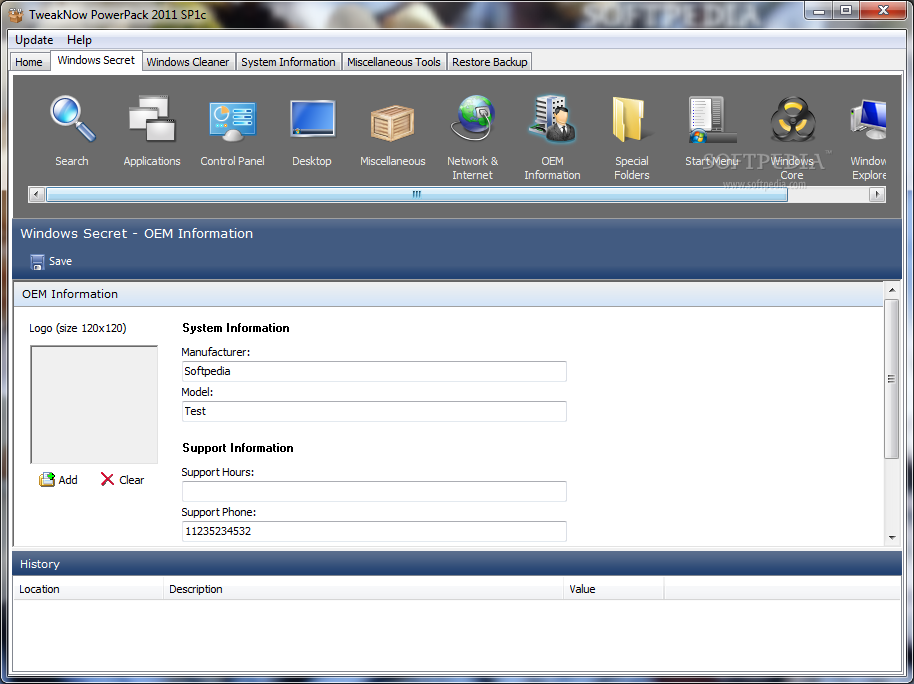Click the Location column header
The height and width of the screenshot is (684, 914).
(88, 589)
